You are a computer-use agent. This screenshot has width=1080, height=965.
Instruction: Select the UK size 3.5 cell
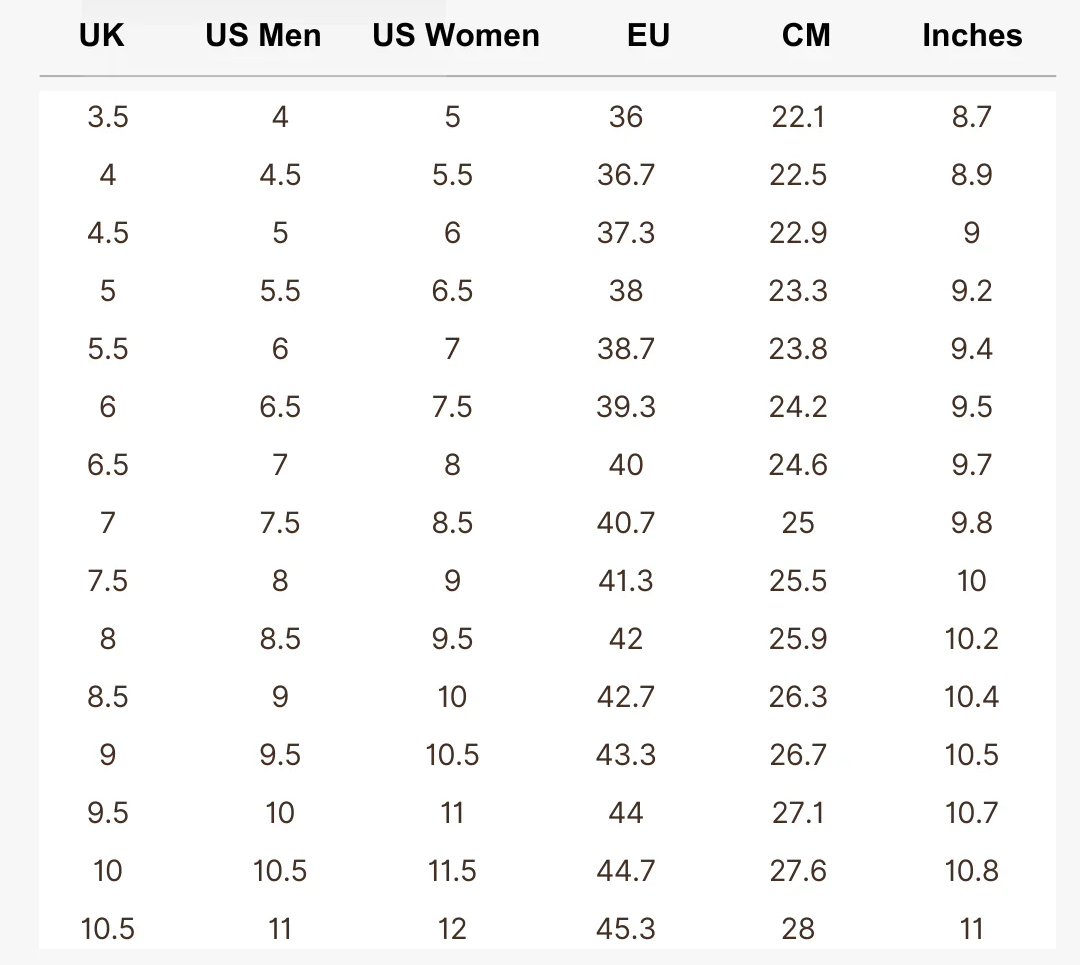(x=108, y=117)
